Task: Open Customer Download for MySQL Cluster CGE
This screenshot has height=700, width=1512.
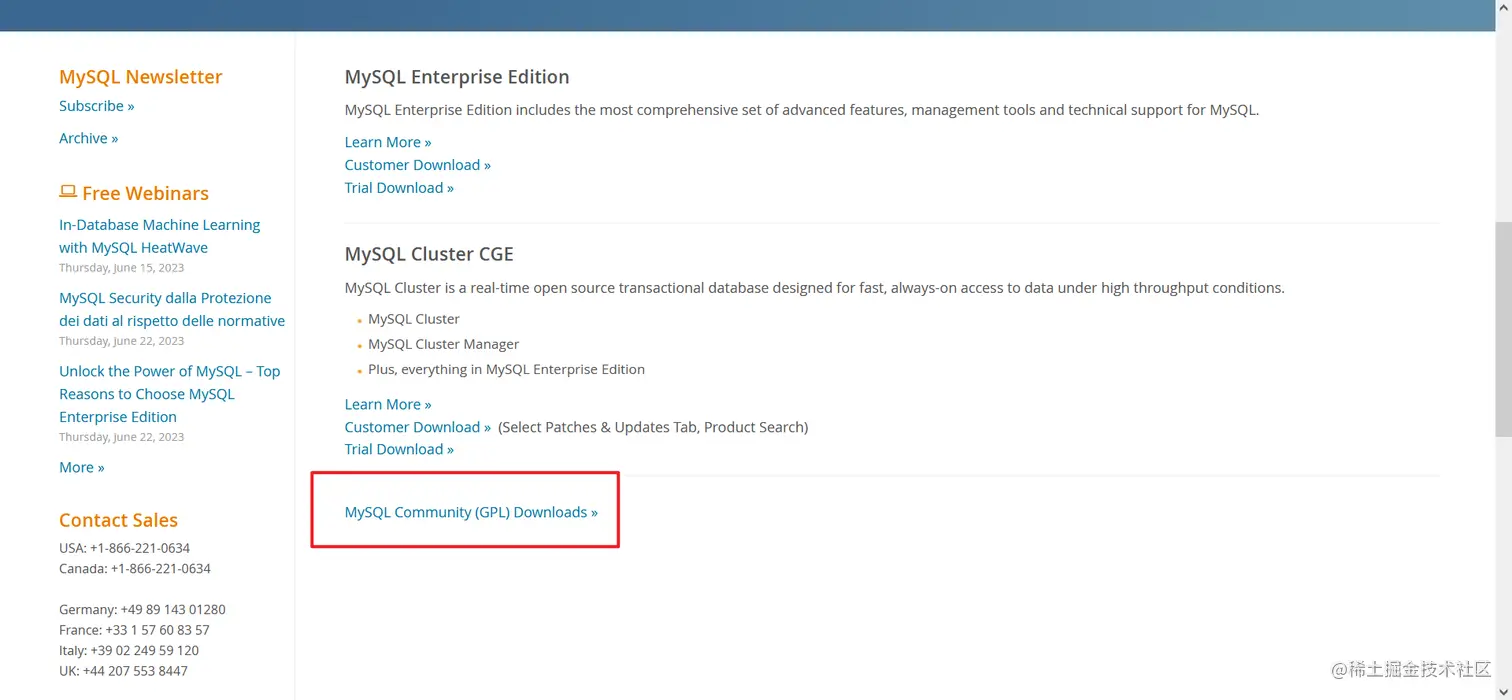Action: [x=417, y=427]
